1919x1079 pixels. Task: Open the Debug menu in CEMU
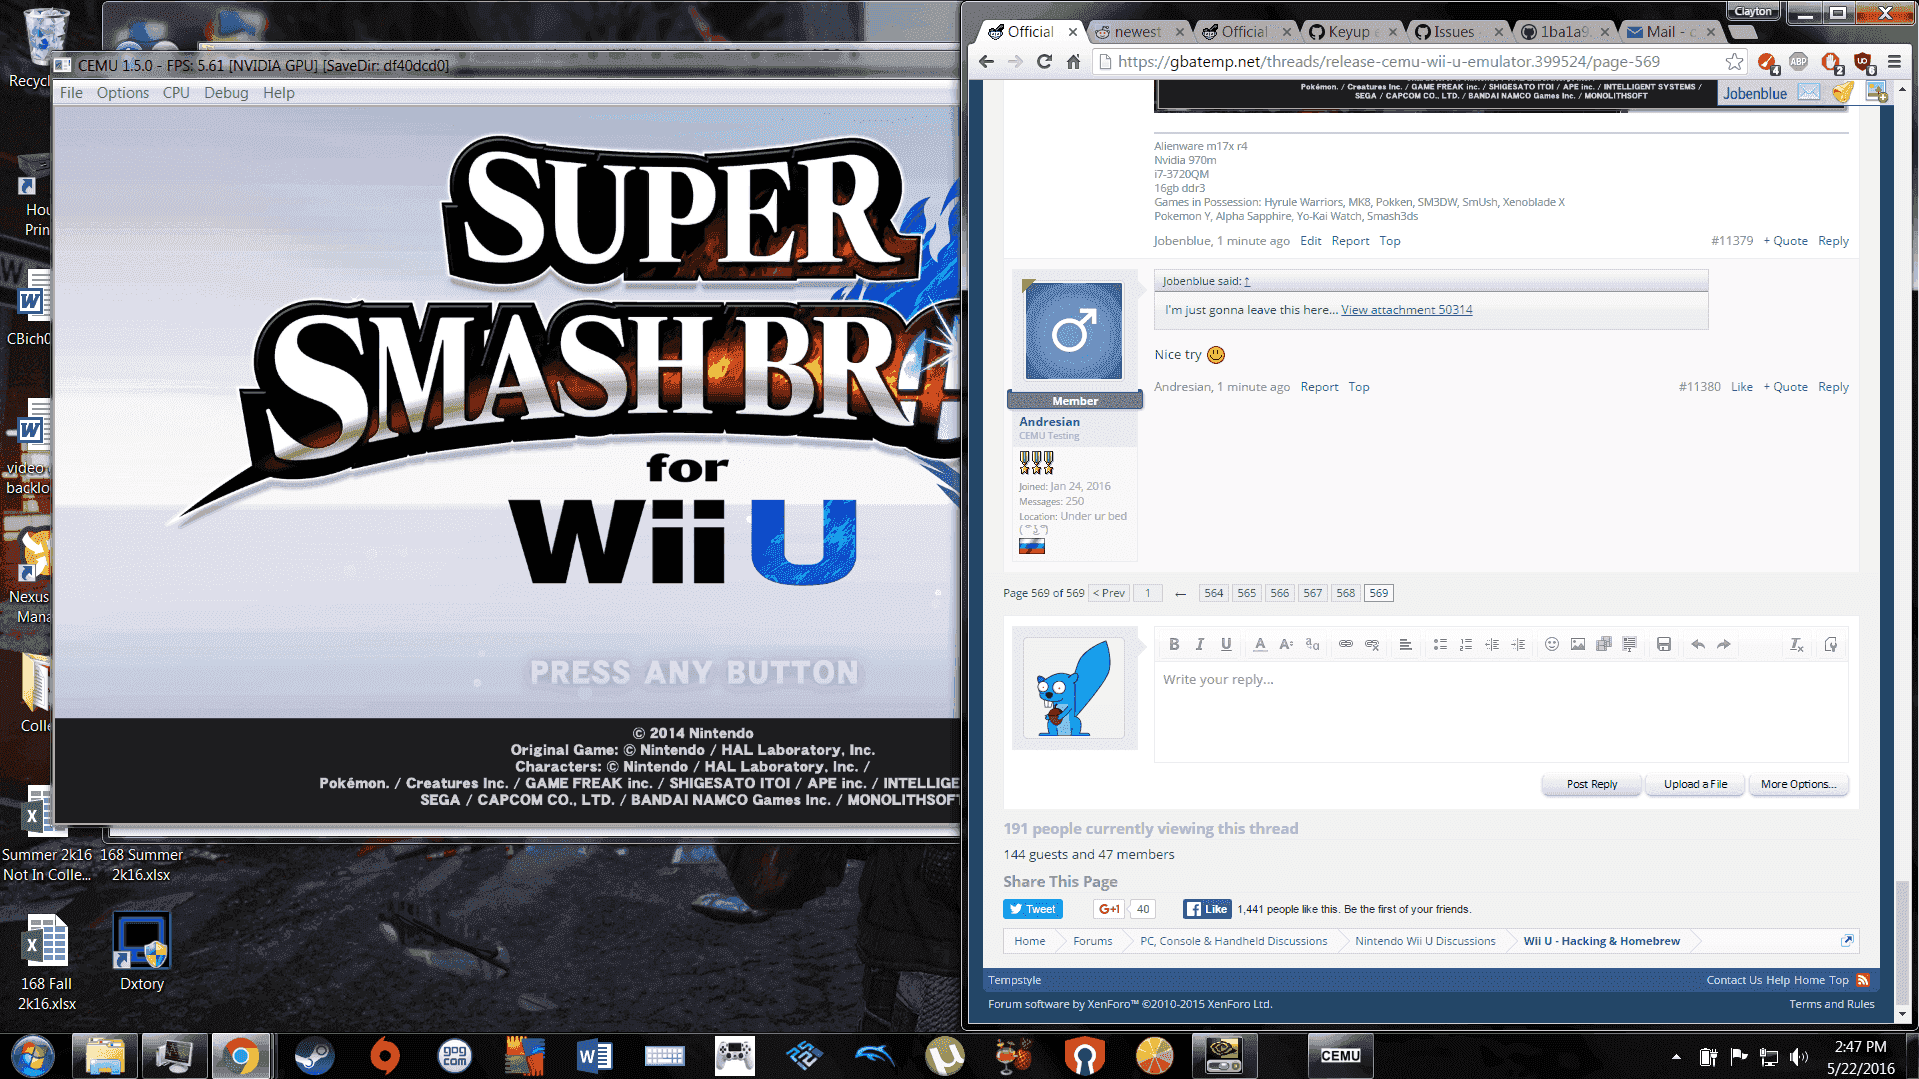click(226, 93)
